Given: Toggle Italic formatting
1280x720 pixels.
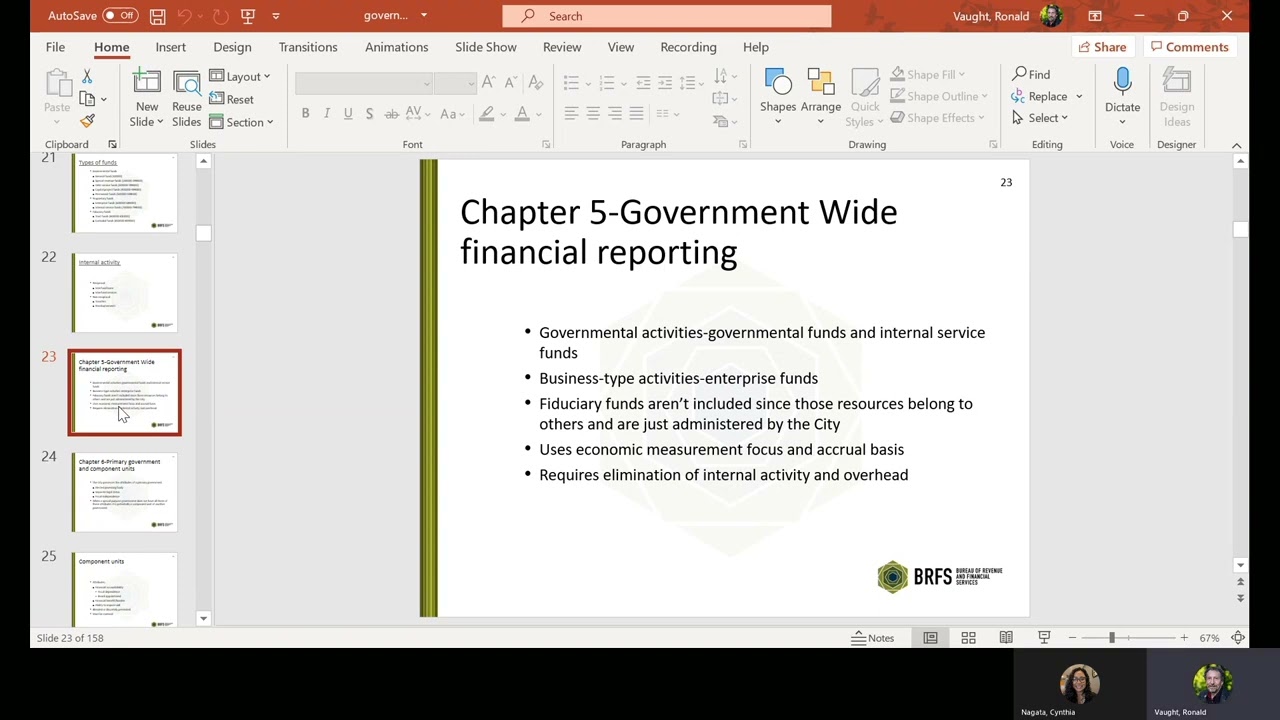Looking at the screenshot, I should [326, 114].
